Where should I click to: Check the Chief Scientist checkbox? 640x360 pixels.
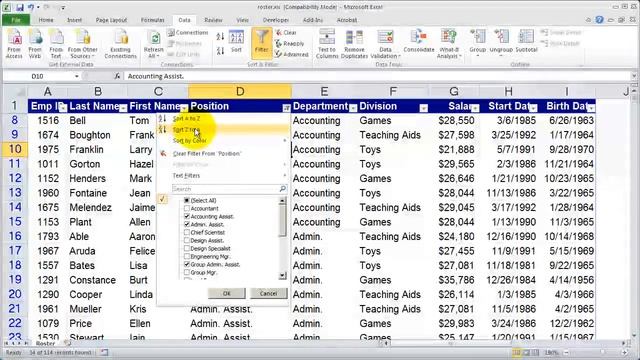coord(187,232)
